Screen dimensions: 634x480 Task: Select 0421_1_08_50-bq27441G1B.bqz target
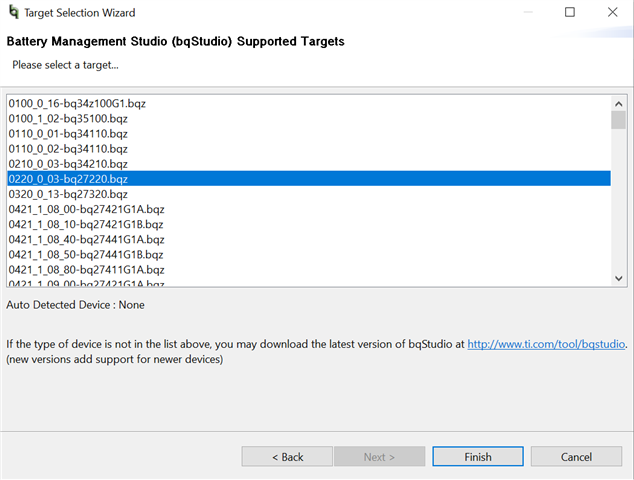coord(86,254)
